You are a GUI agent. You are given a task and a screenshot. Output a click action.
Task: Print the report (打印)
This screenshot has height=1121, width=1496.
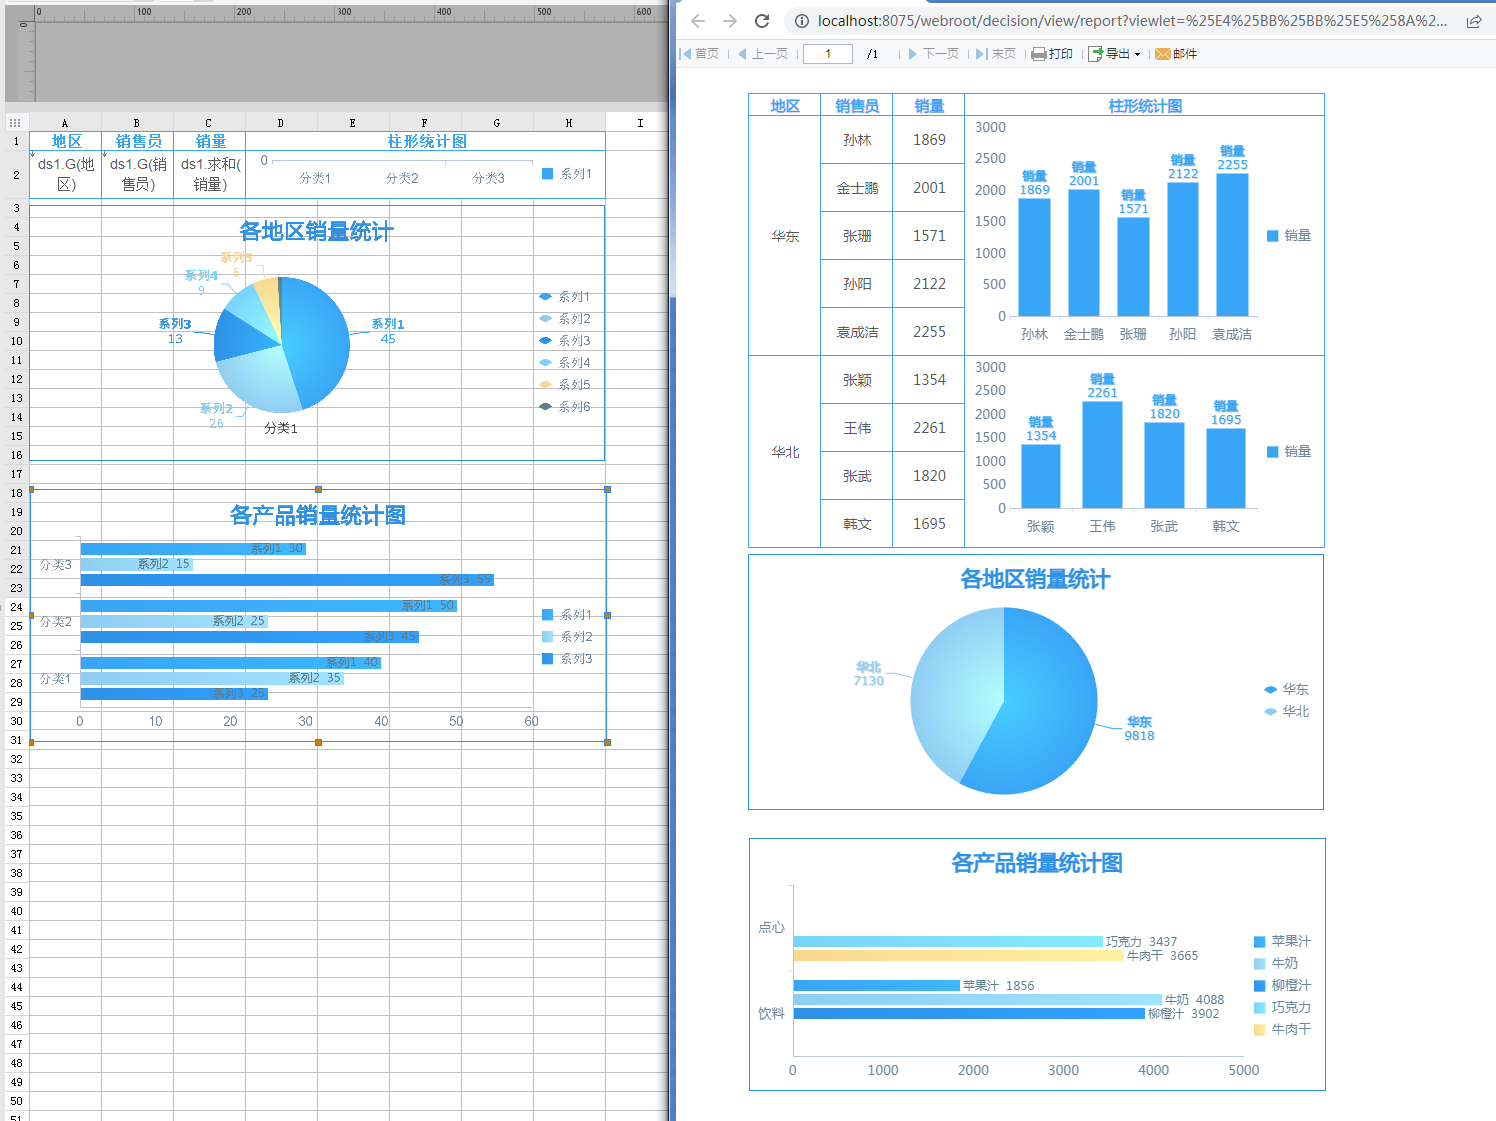click(1052, 54)
